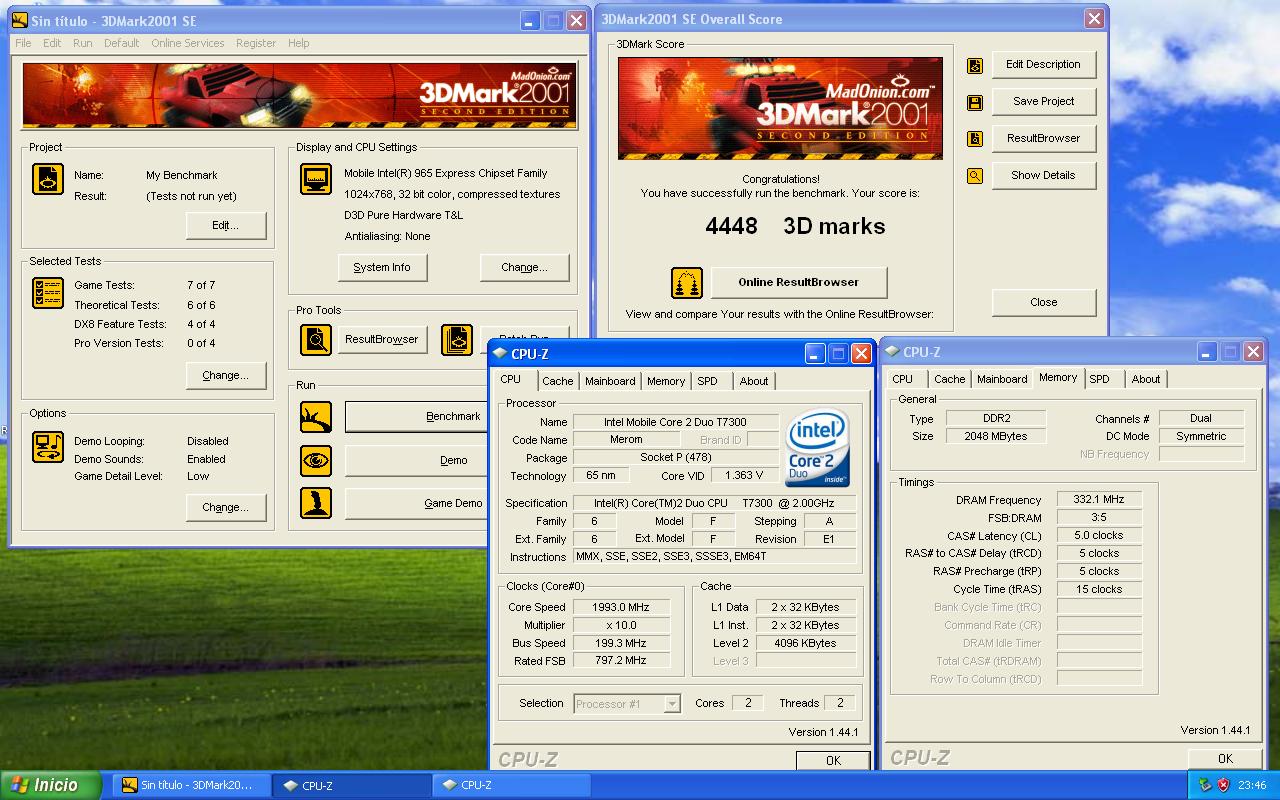Switch to SPD tab in Memory CPU-Z window
Image resolution: width=1280 pixels, height=800 pixels.
[x=1099, y=379]
